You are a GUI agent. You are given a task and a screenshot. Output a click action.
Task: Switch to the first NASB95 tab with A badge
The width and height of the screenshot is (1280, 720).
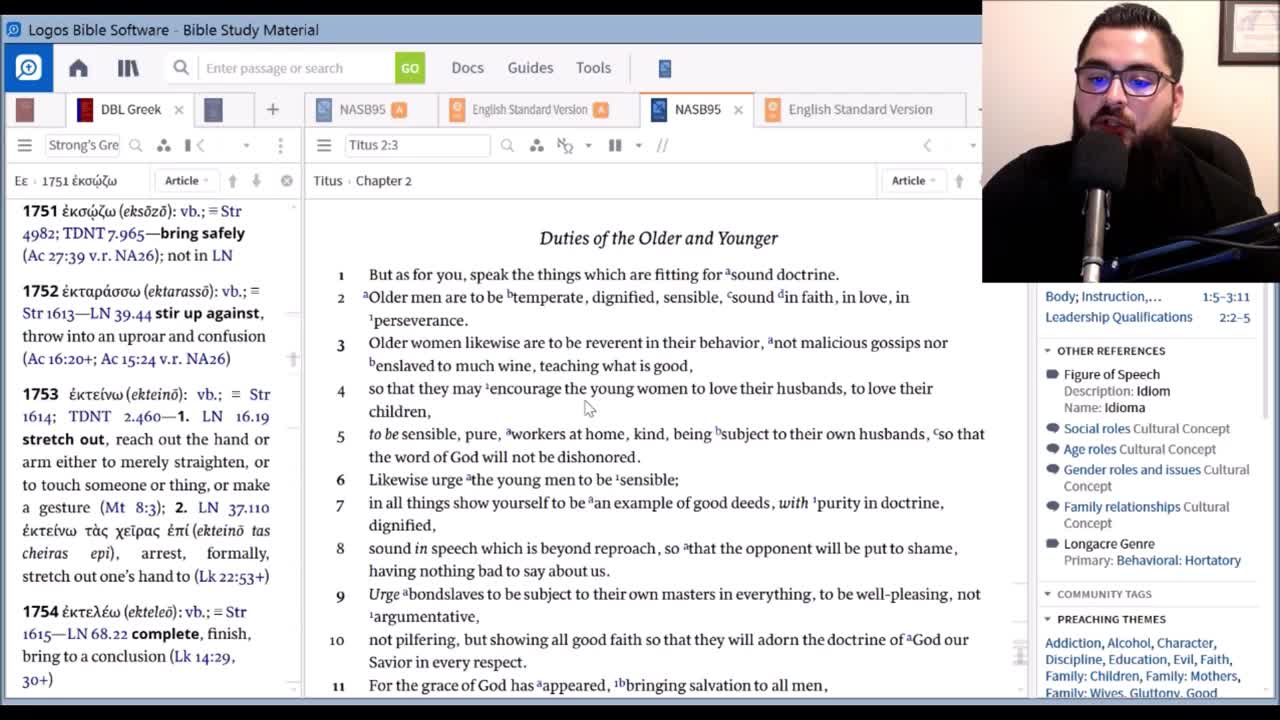coord(362,109)
